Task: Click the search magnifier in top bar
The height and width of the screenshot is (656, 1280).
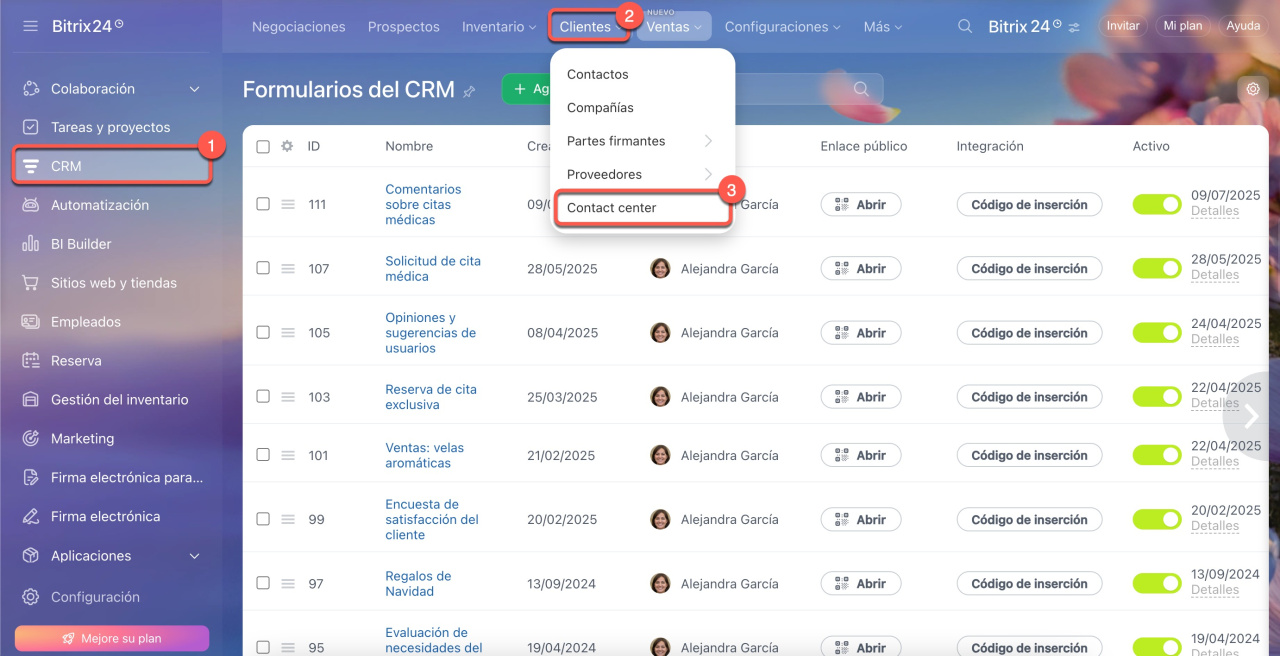Action: click(x=965, y=26)
